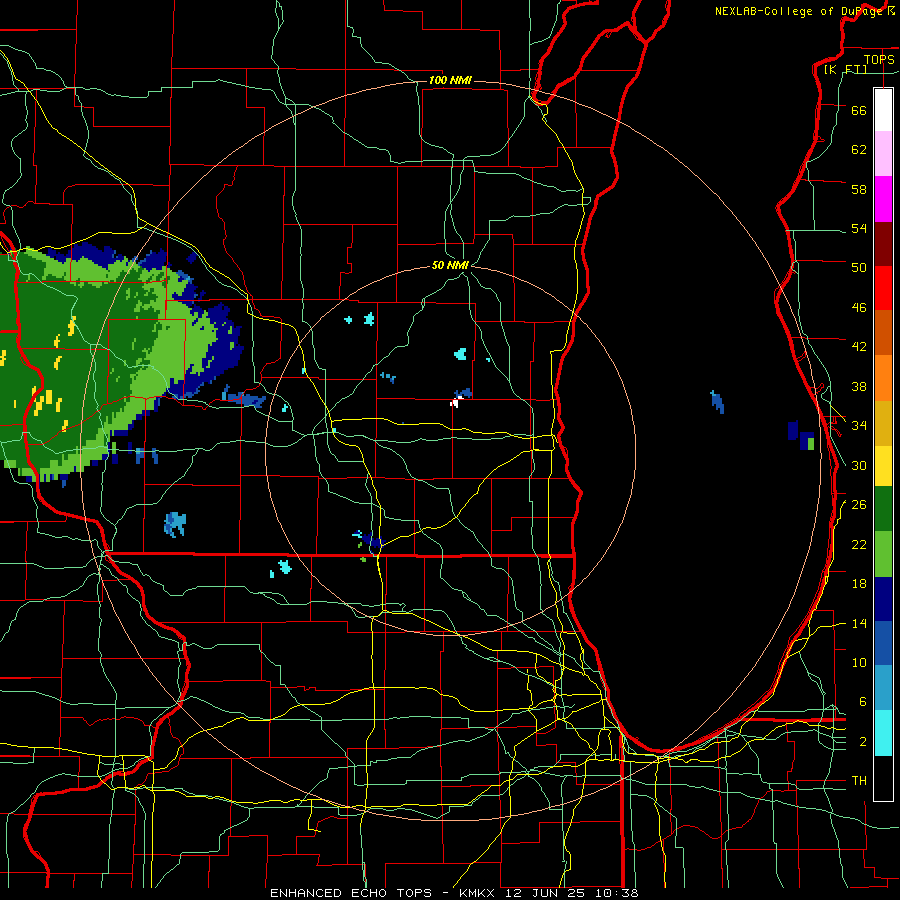Click the '10' legend value
Viewport: 900px width, 900px height.
[859, 663]
